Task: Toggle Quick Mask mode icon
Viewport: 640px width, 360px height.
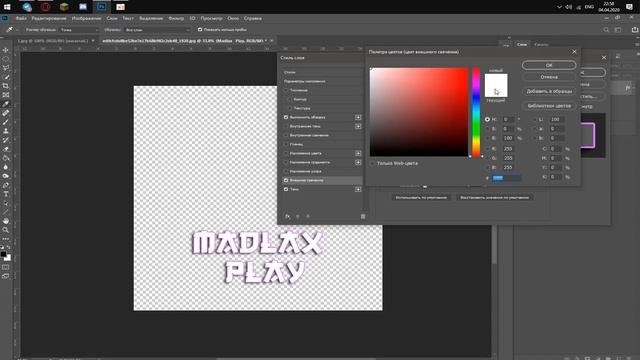Action: point(6,267)
